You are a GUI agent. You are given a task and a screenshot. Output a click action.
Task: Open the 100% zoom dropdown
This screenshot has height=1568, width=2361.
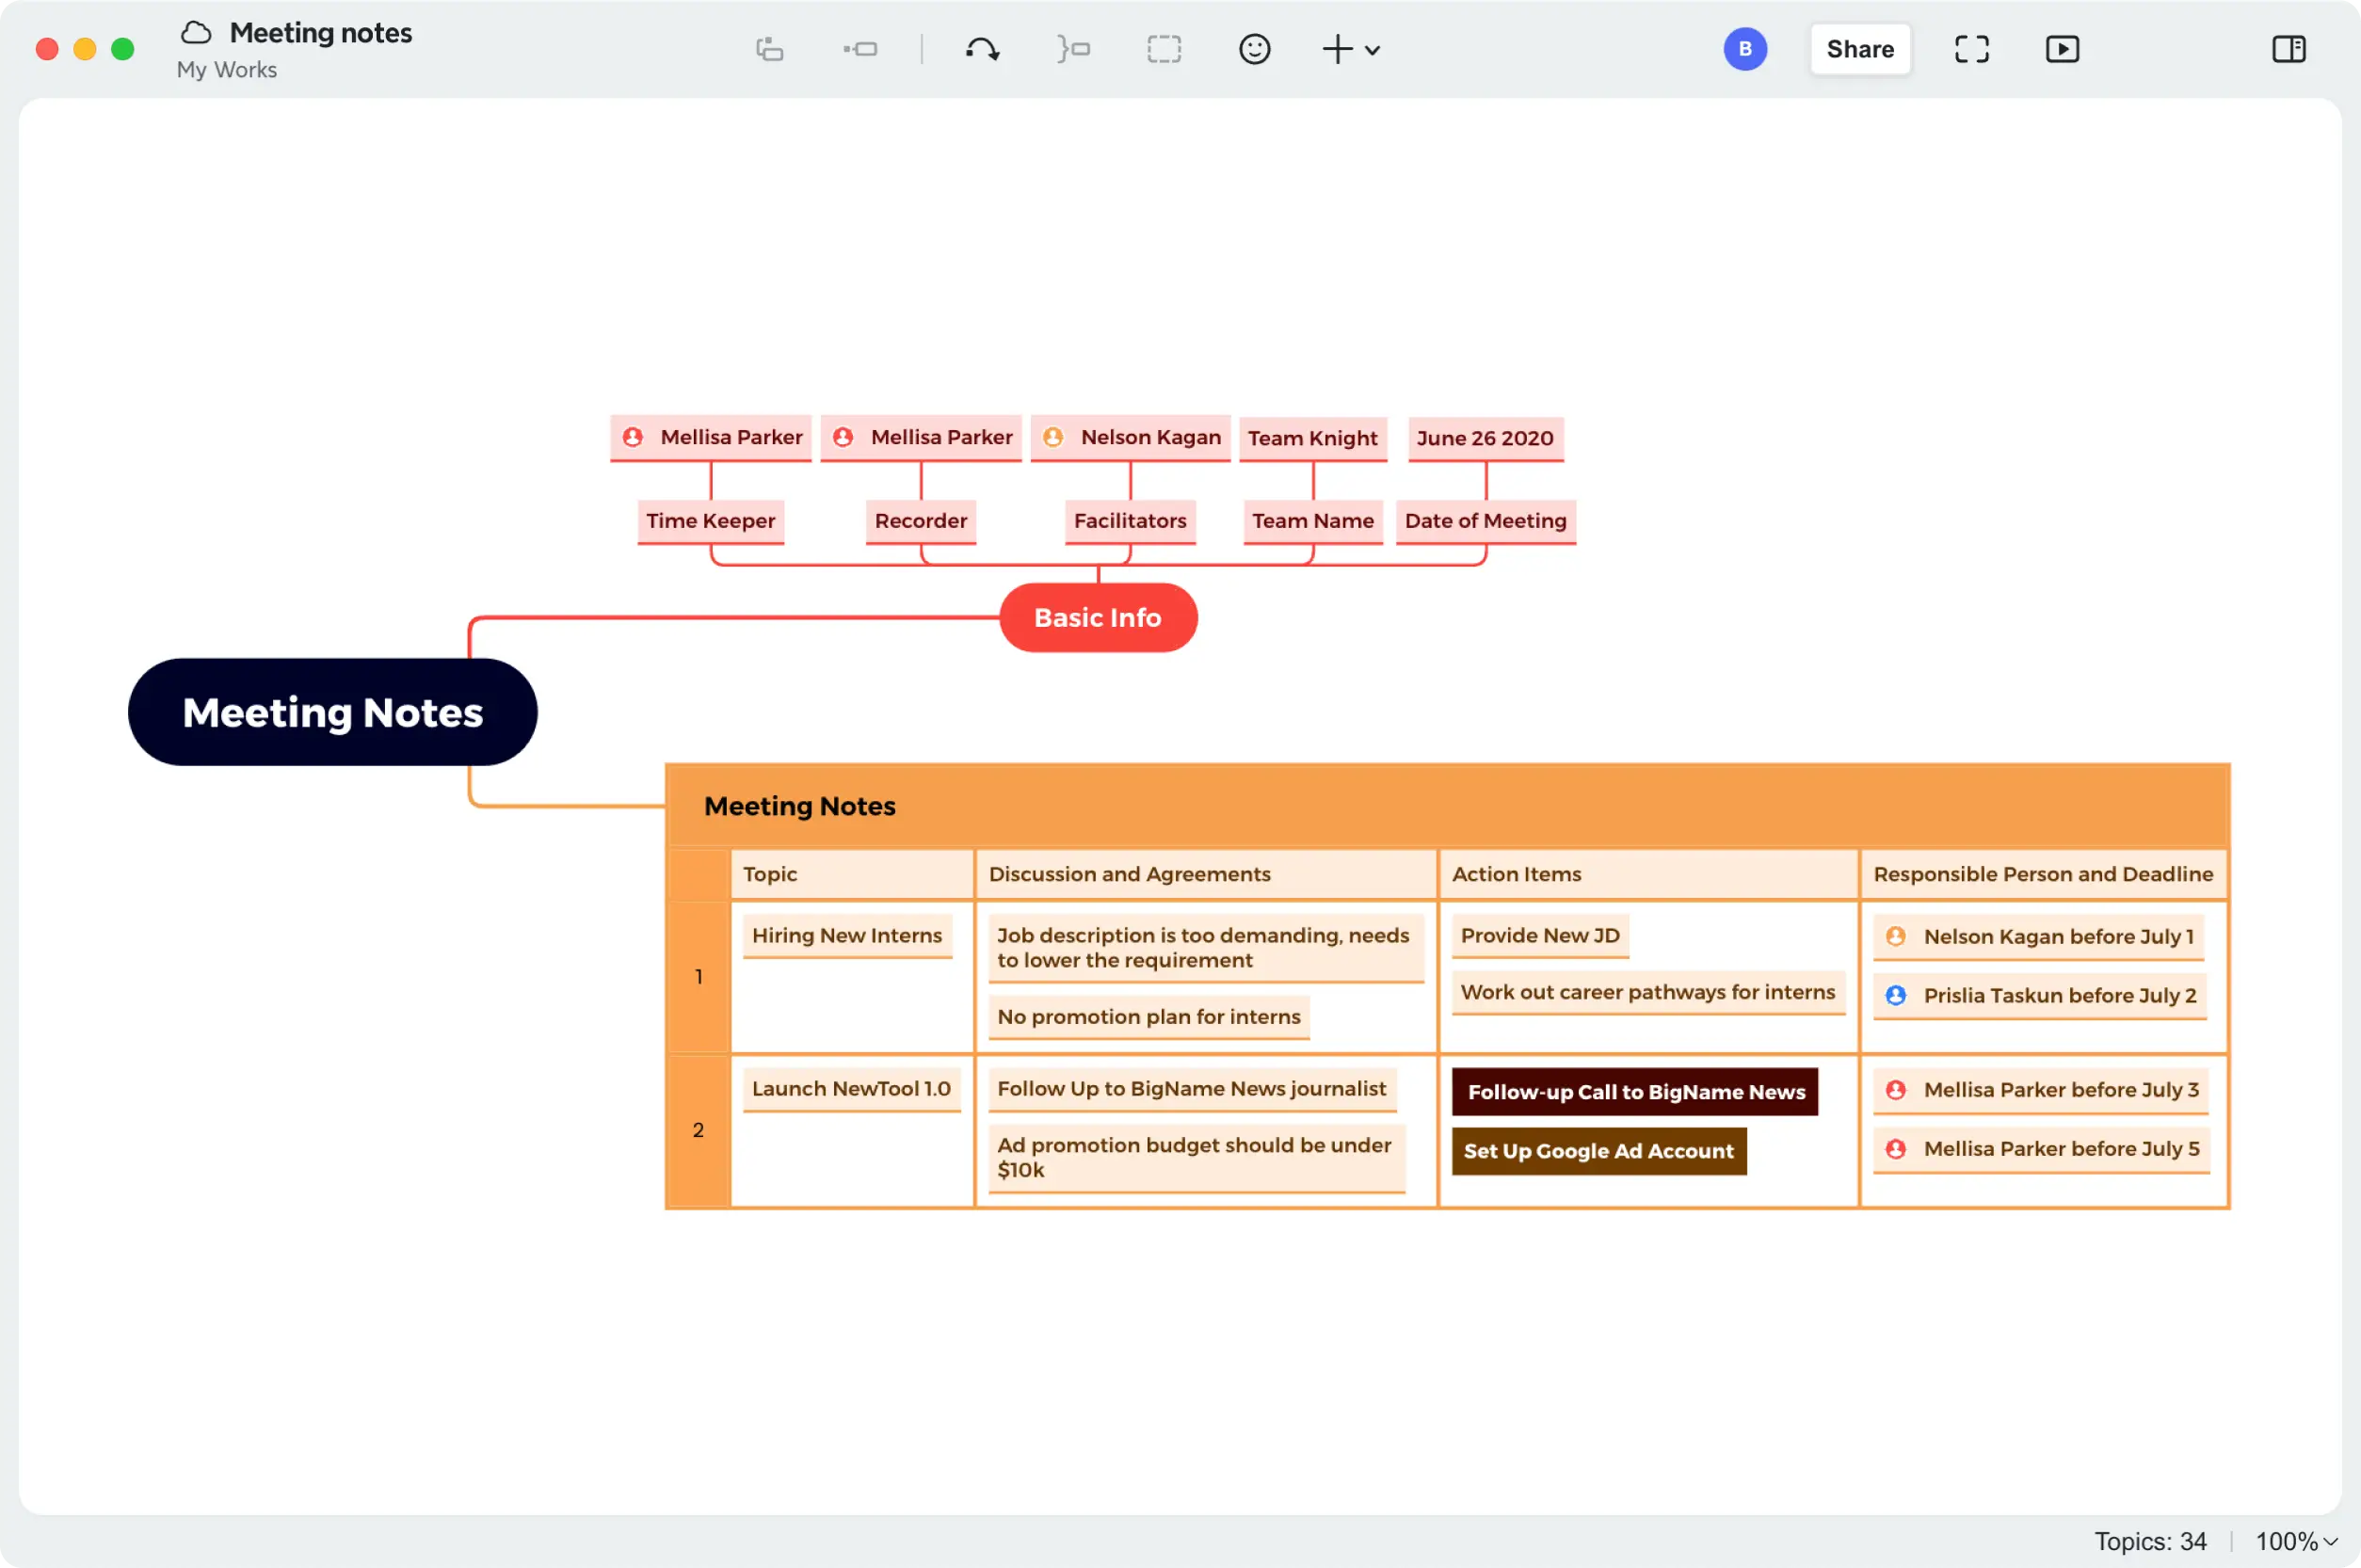tap(2296, 1541)
